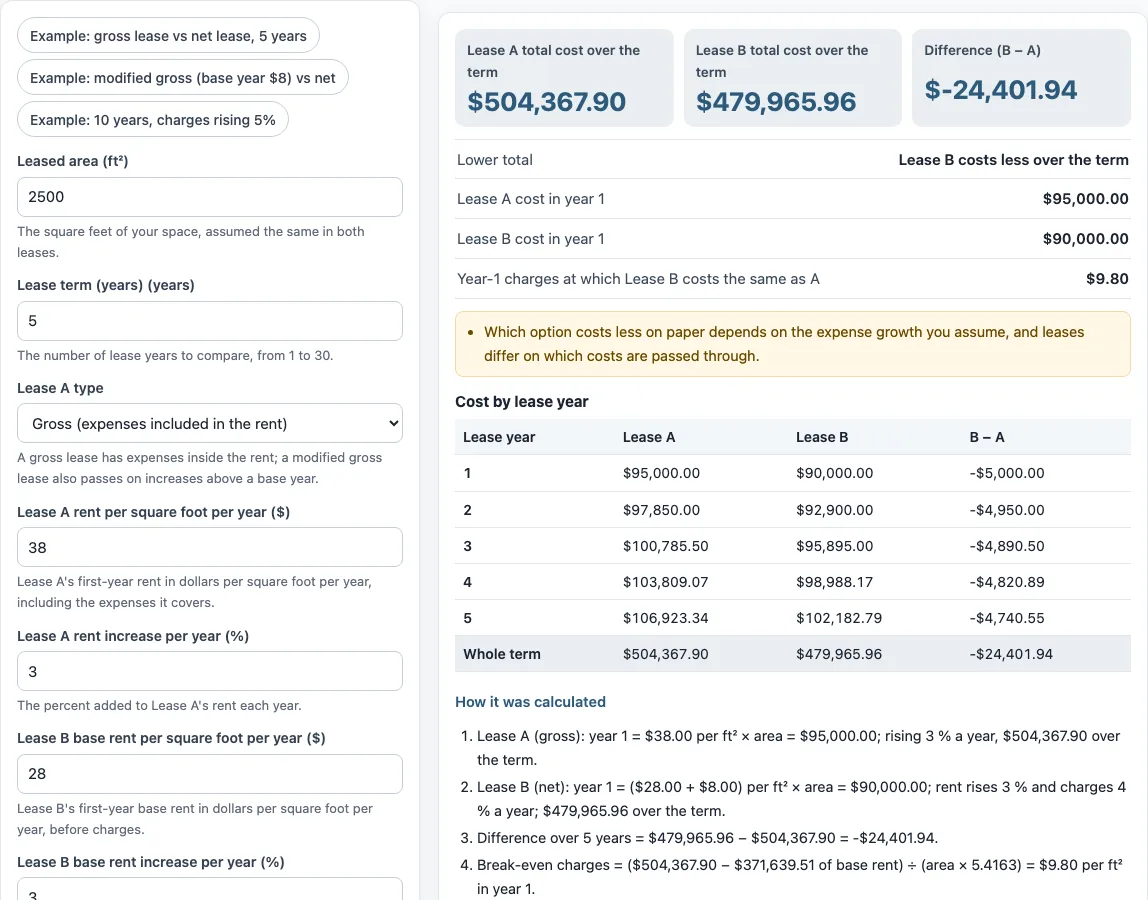
Task: Select the 'How it was calculated' heading
Action: tap(530, 702)
